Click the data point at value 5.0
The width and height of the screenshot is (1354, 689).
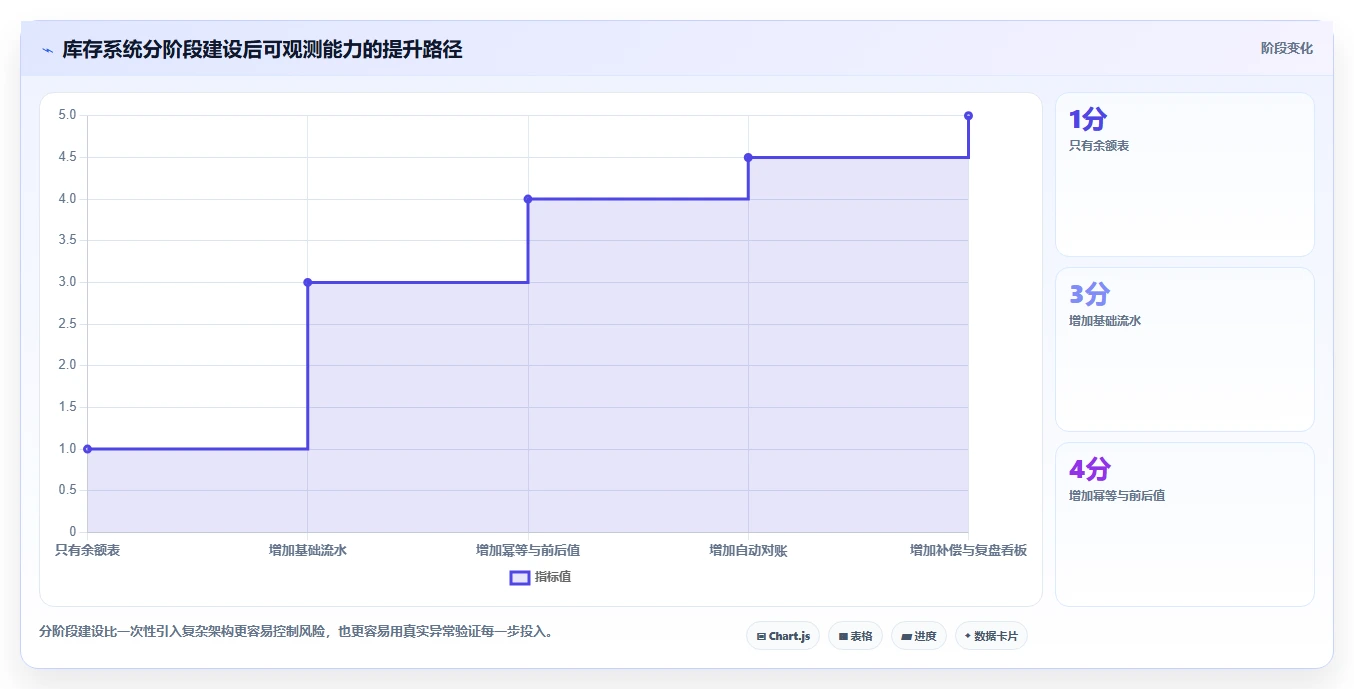[968, 116]
